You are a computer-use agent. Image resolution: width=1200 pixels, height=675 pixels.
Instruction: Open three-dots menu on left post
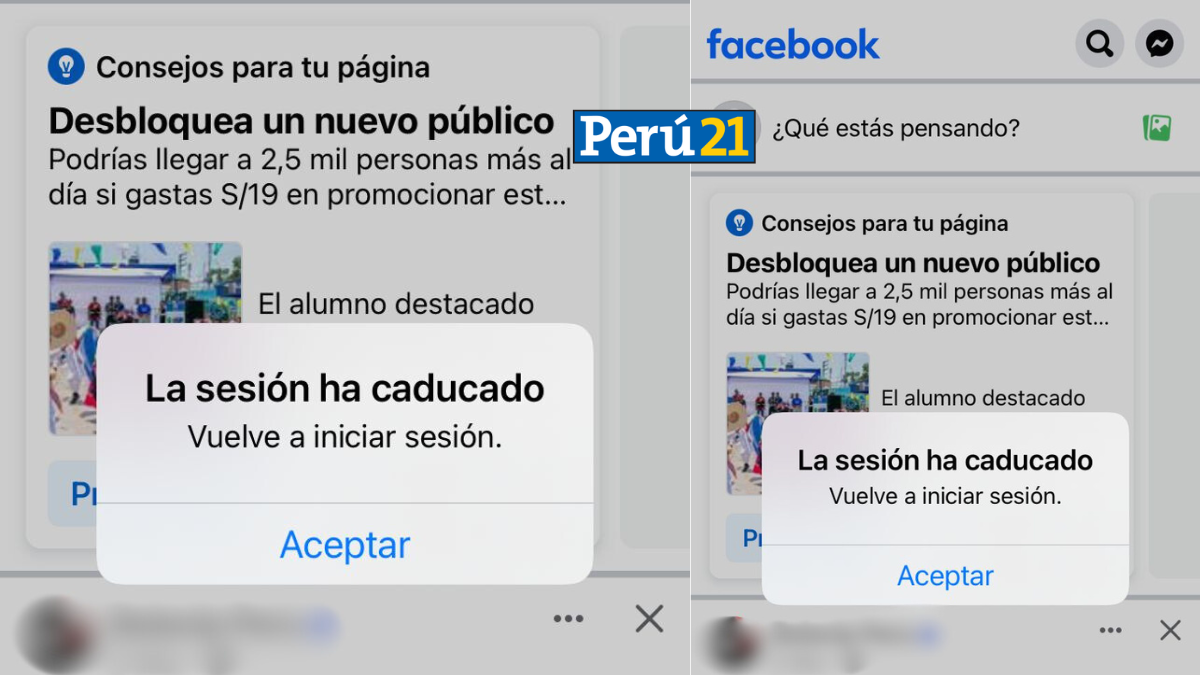(568, 619)
